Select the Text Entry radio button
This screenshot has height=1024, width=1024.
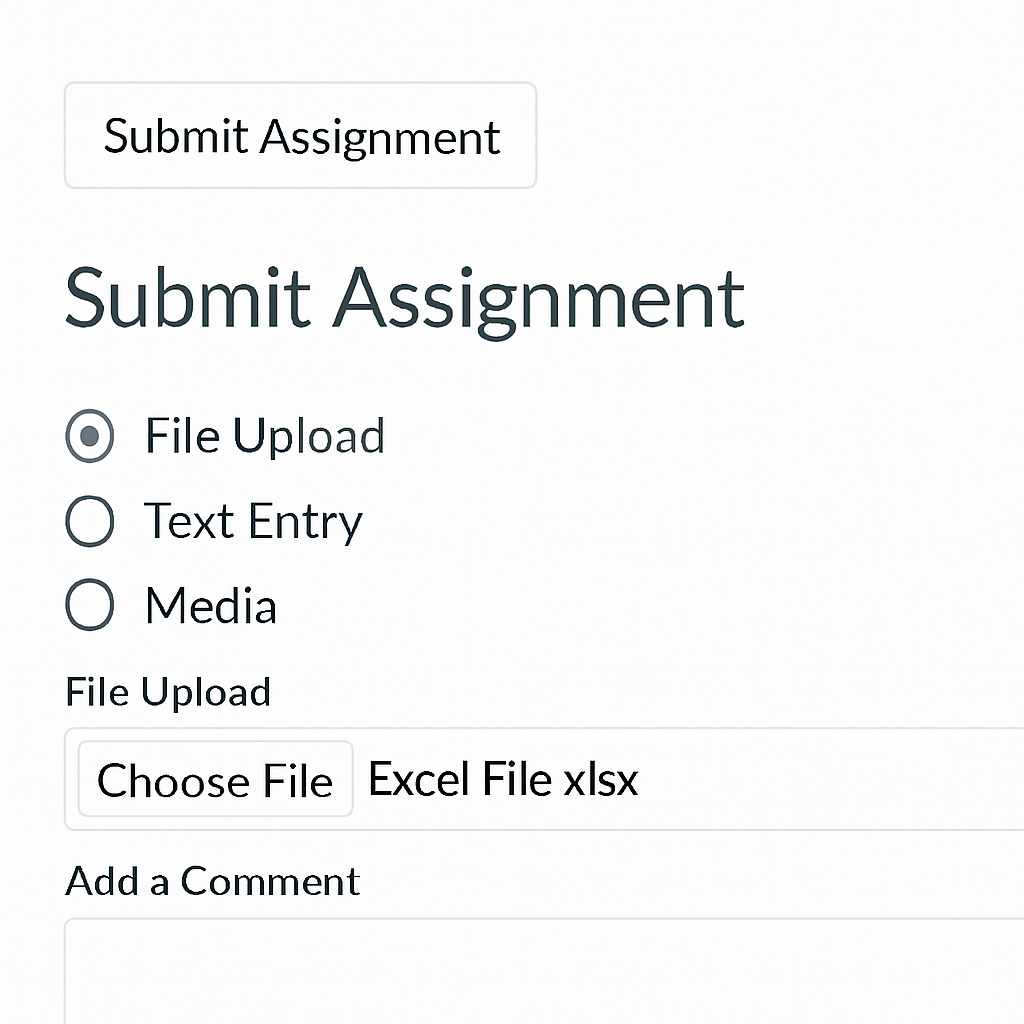tap(90, 522)
